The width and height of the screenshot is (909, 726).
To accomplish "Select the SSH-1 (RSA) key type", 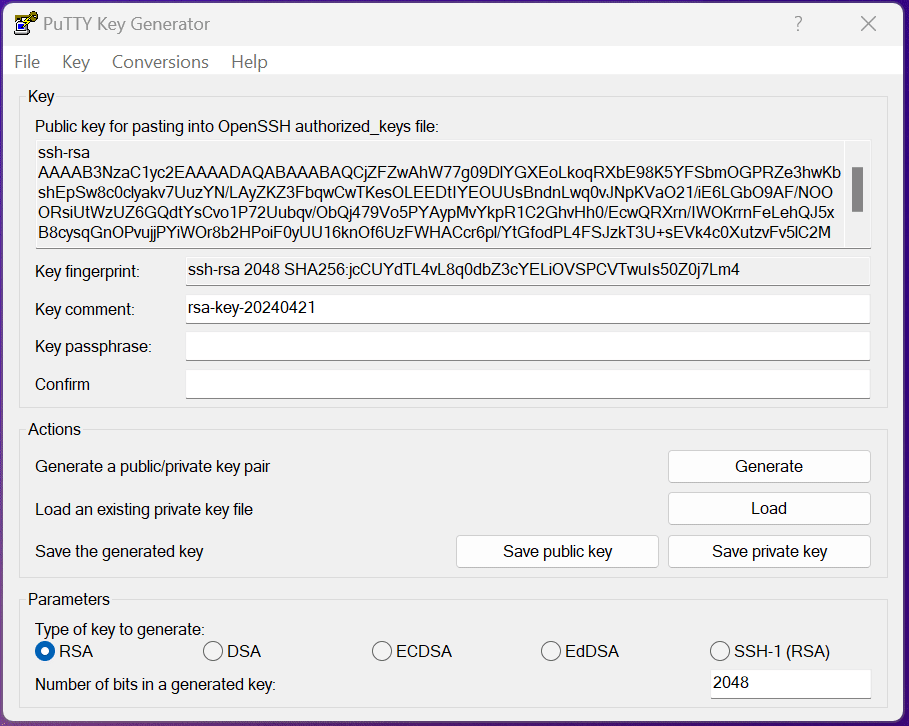I will tap(720, 652).
